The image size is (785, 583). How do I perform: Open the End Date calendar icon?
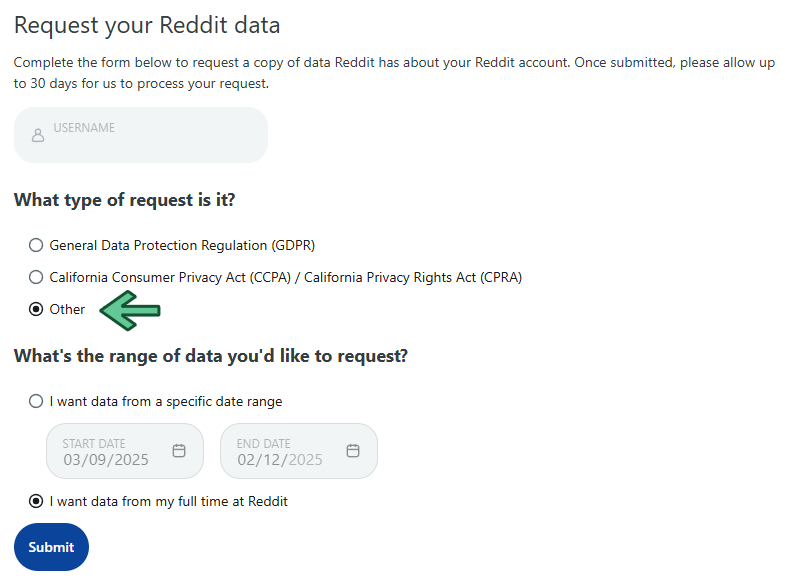pos(353,451)
